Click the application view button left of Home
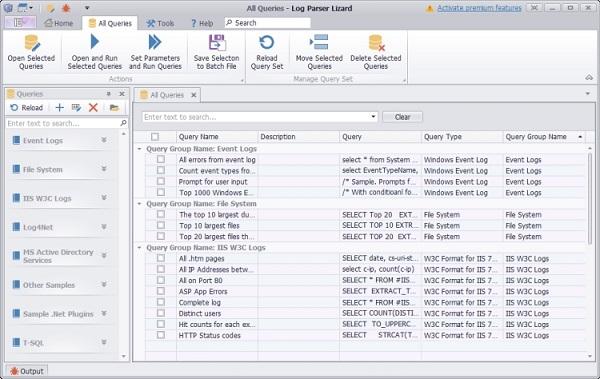 tap(21, 23)
